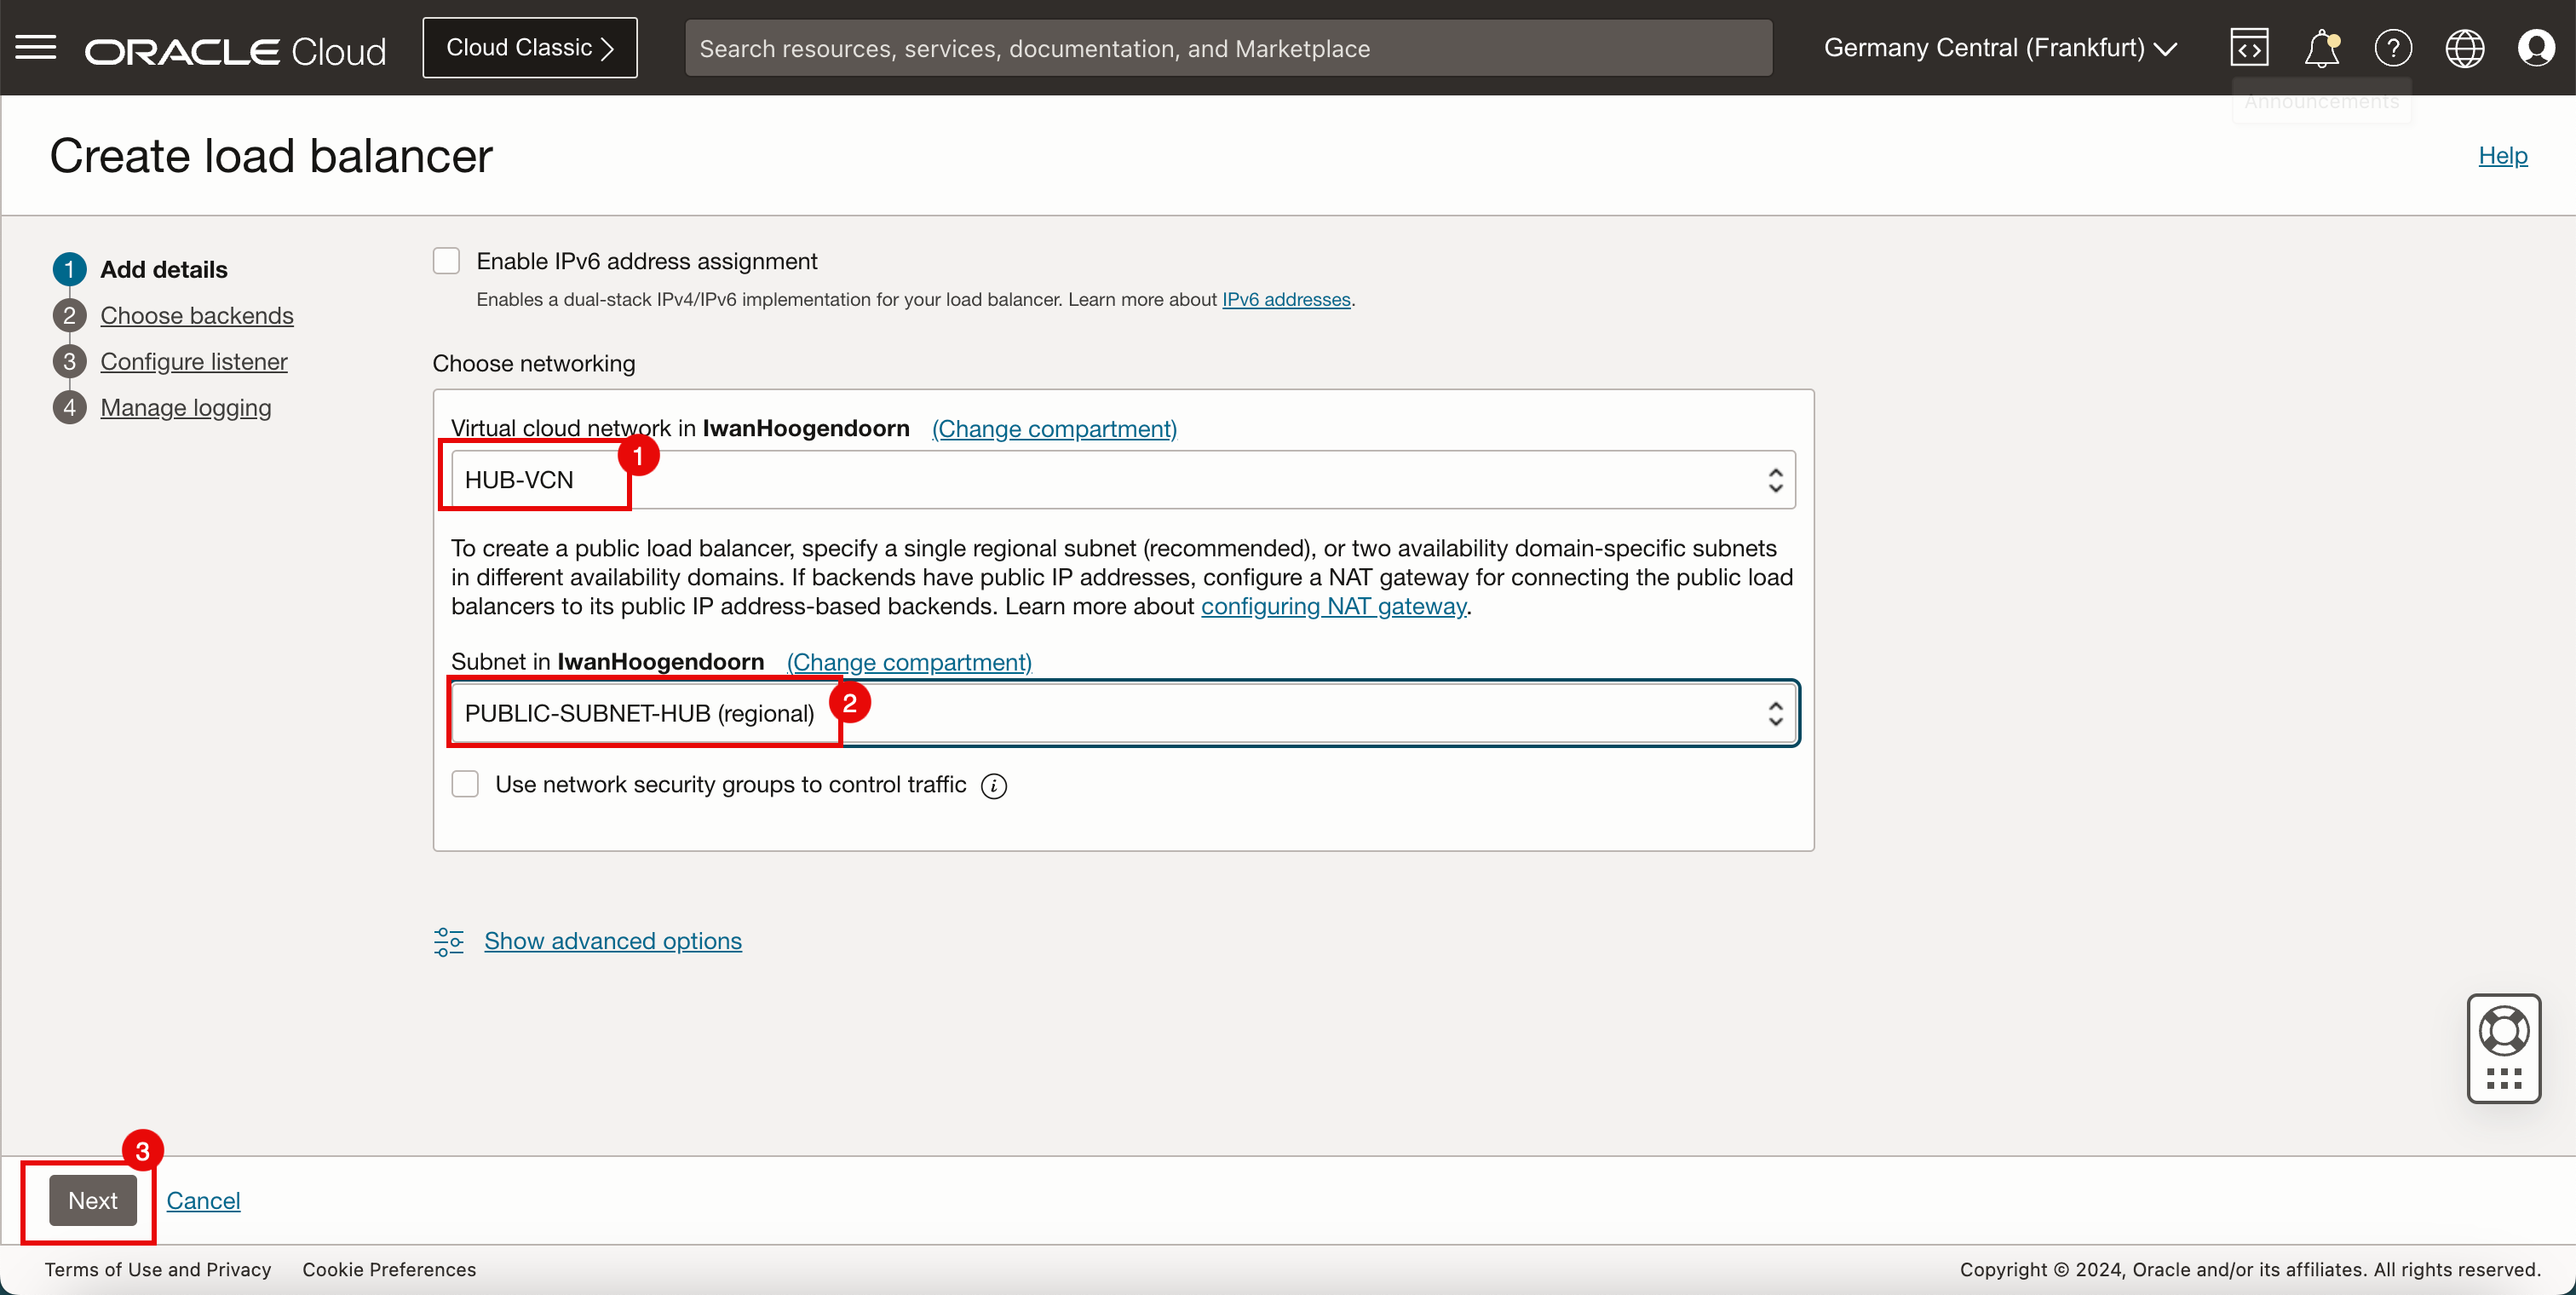Toggle network security groups checkbox
The width and height of the screenshot is (2576, 1295).
(466, 783)
